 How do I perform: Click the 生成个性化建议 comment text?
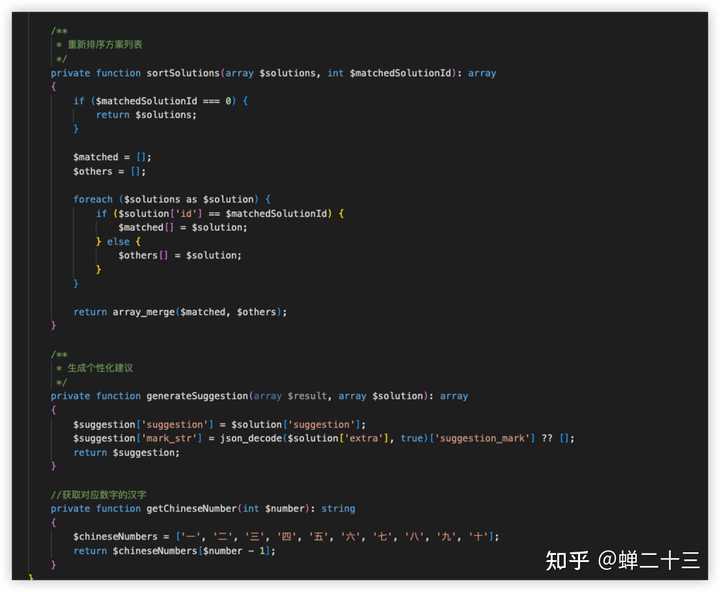[x=100, y=368]
